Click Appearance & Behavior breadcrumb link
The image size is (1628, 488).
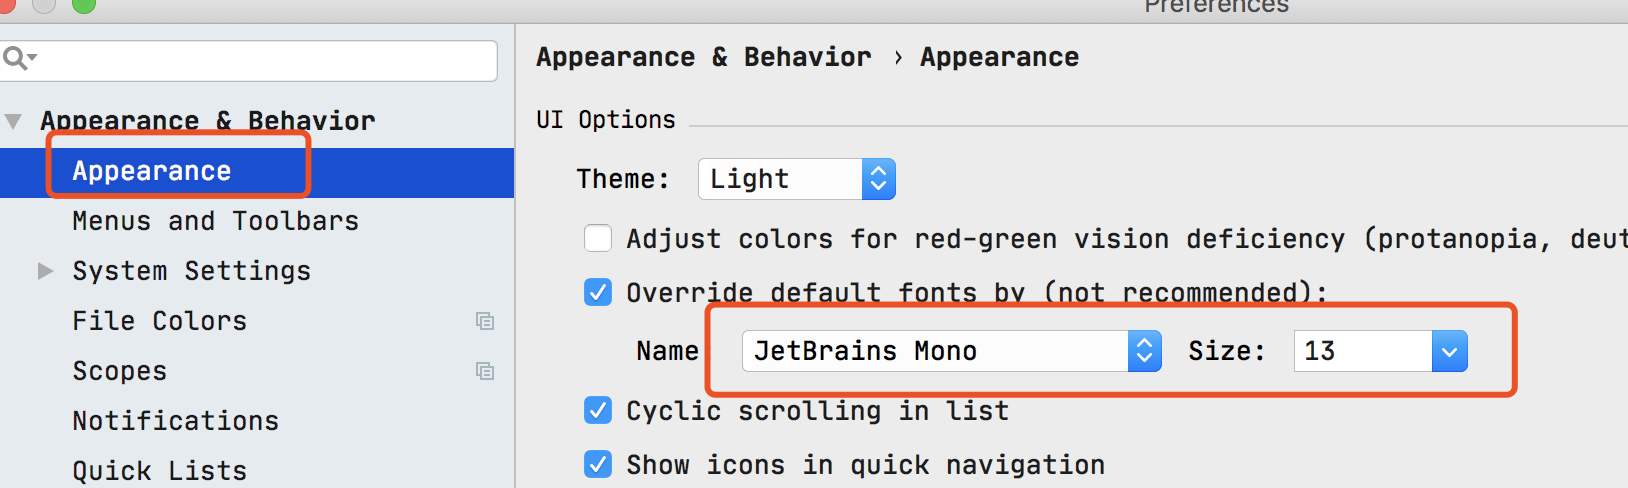703,57
